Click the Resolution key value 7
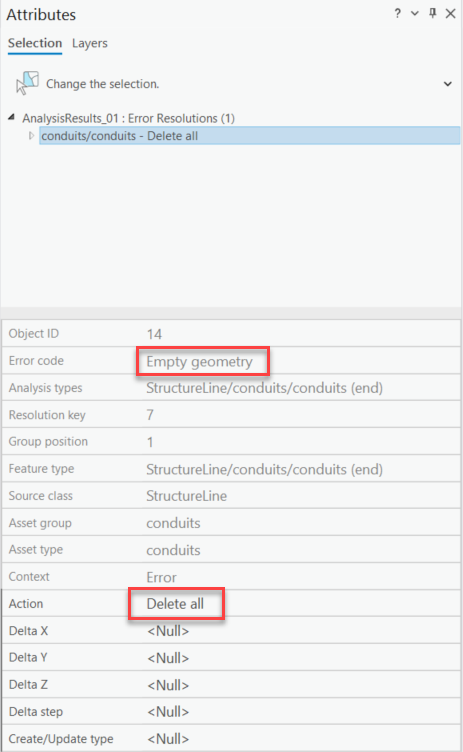This screenshot has height=752, width=463. click(x=150, y=414)
